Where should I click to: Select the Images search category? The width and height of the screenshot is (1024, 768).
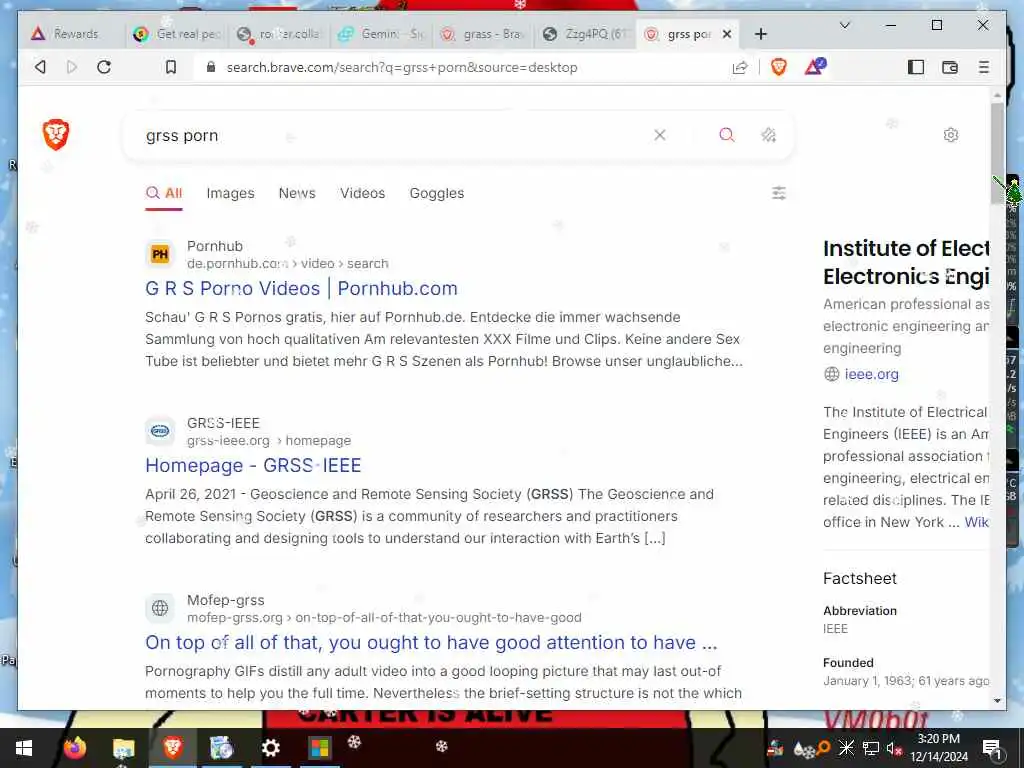[x=231, y=193]
